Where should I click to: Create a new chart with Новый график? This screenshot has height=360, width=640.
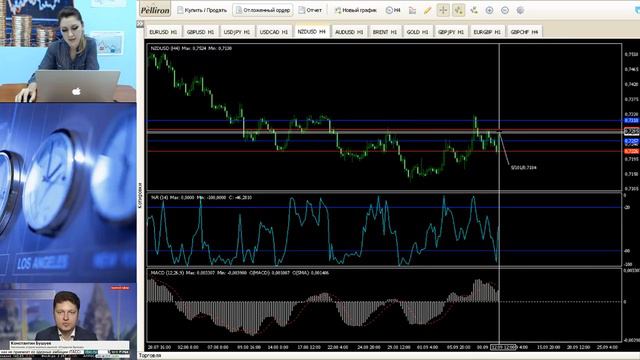[x=355, y=10]
